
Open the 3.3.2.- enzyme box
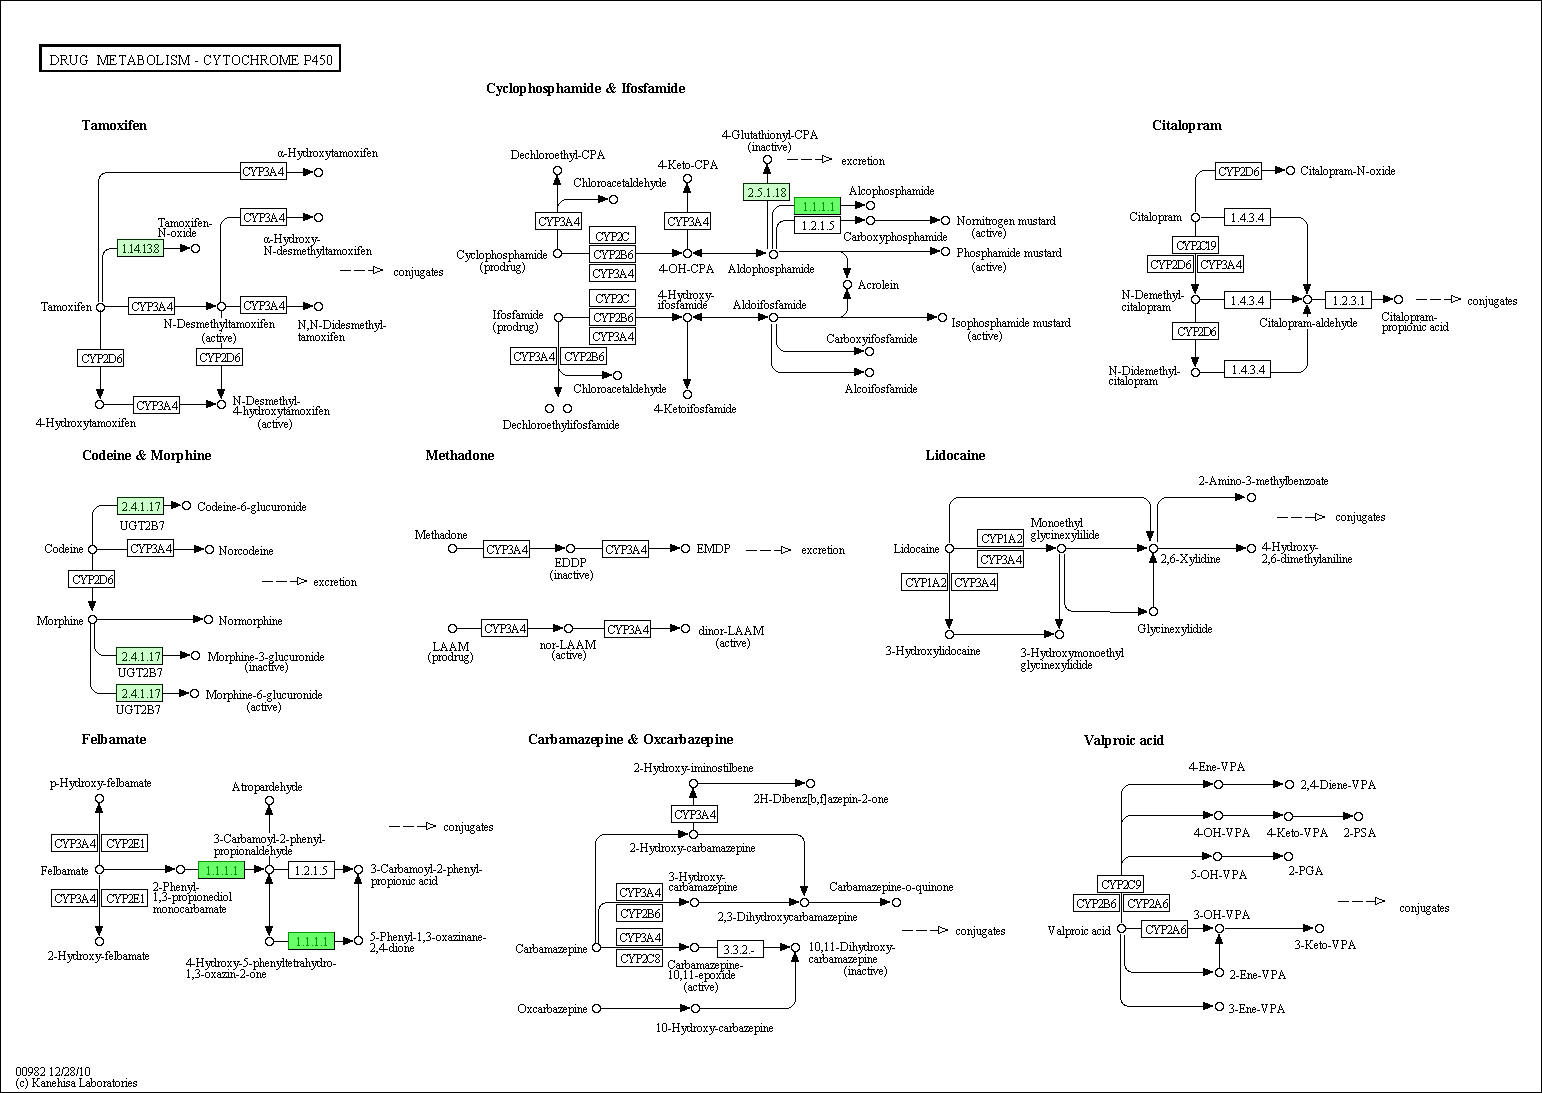pyautogui.click(x=741, y=948)
